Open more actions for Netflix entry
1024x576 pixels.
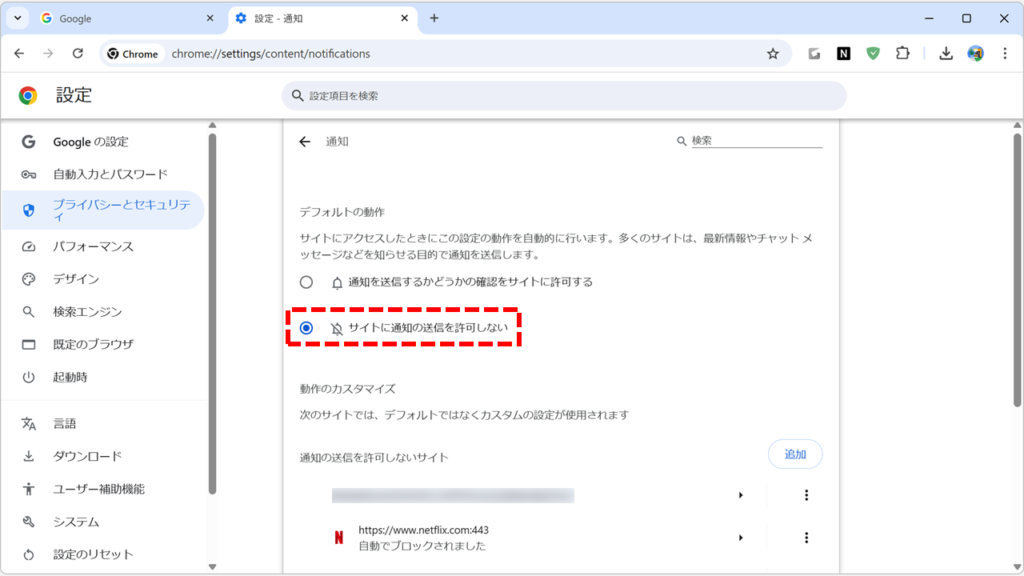806,537
